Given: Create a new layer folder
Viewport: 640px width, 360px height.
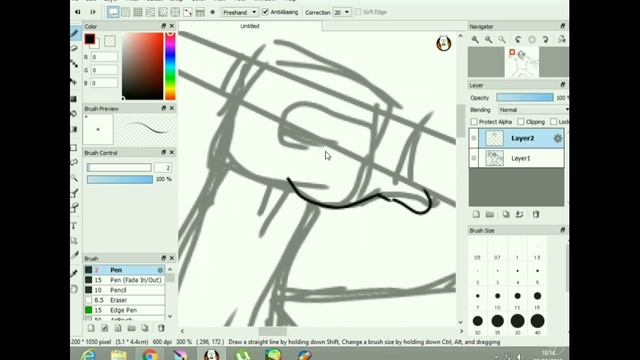Looking at the screenshot, I should [x=490, y=214].
